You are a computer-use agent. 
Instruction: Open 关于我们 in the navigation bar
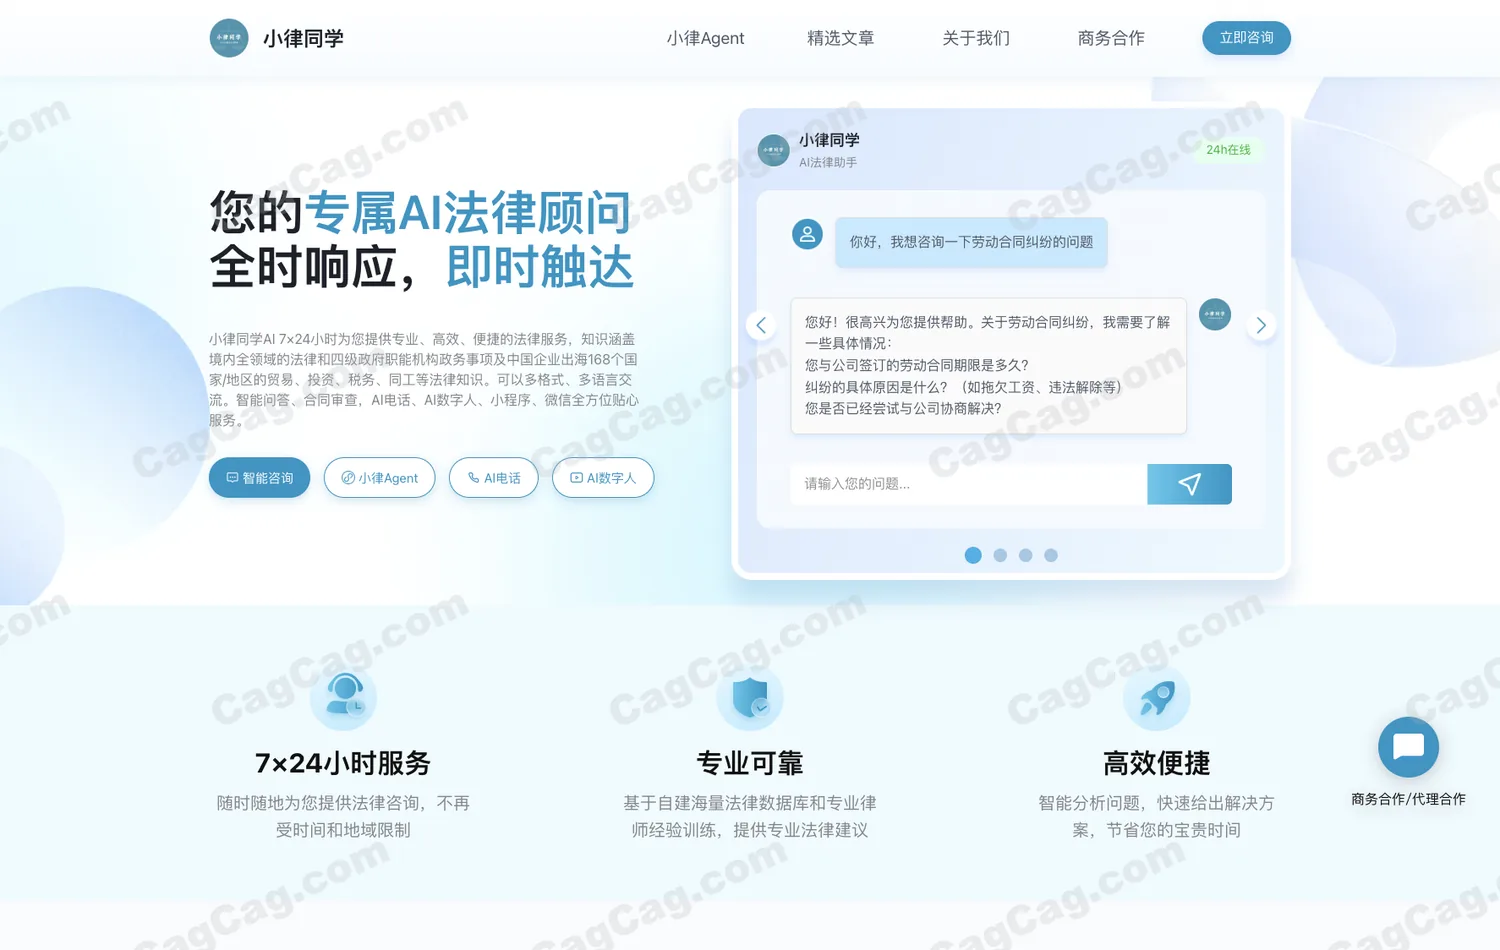976,38
